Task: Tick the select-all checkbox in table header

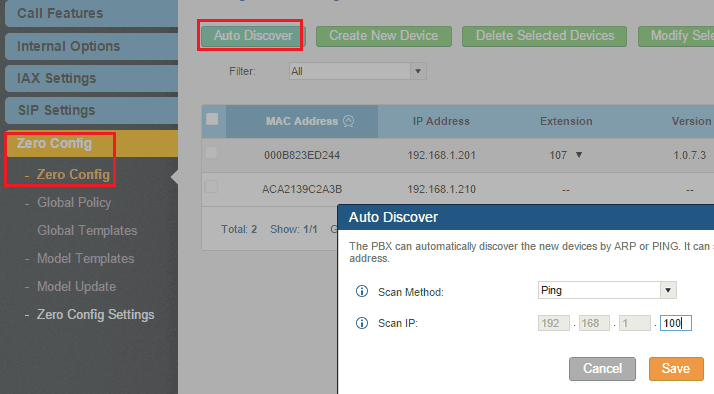Action: coord(212,119)
